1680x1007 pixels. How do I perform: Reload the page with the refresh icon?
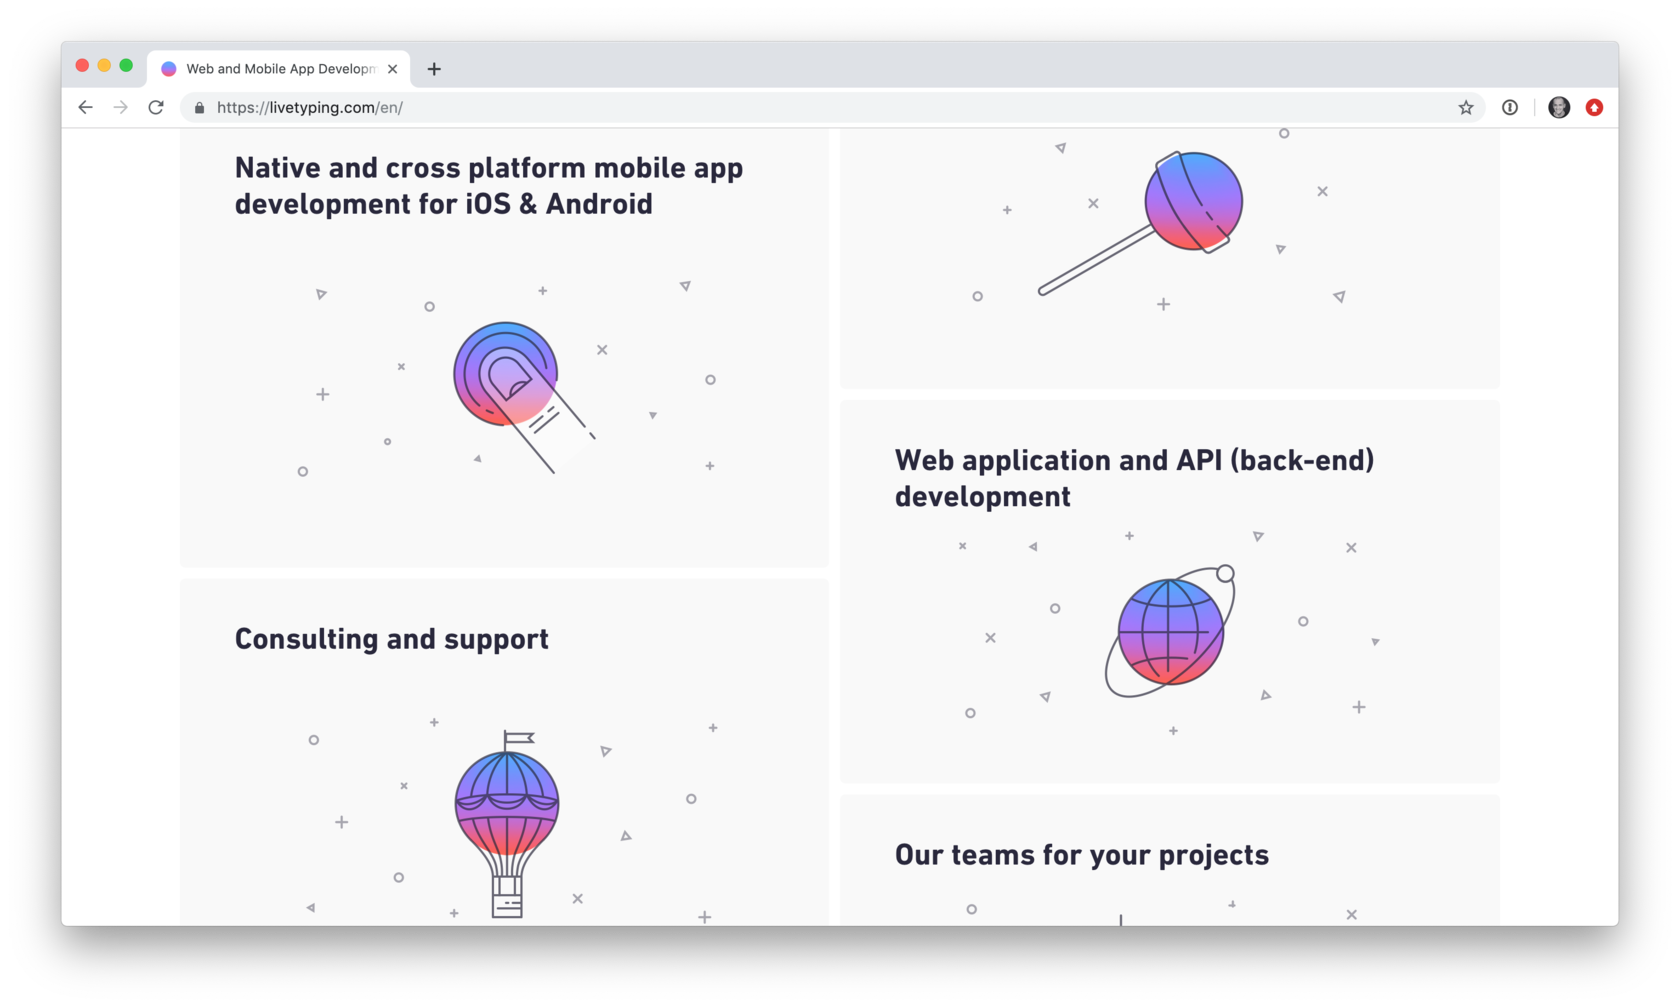click(156, 107)
